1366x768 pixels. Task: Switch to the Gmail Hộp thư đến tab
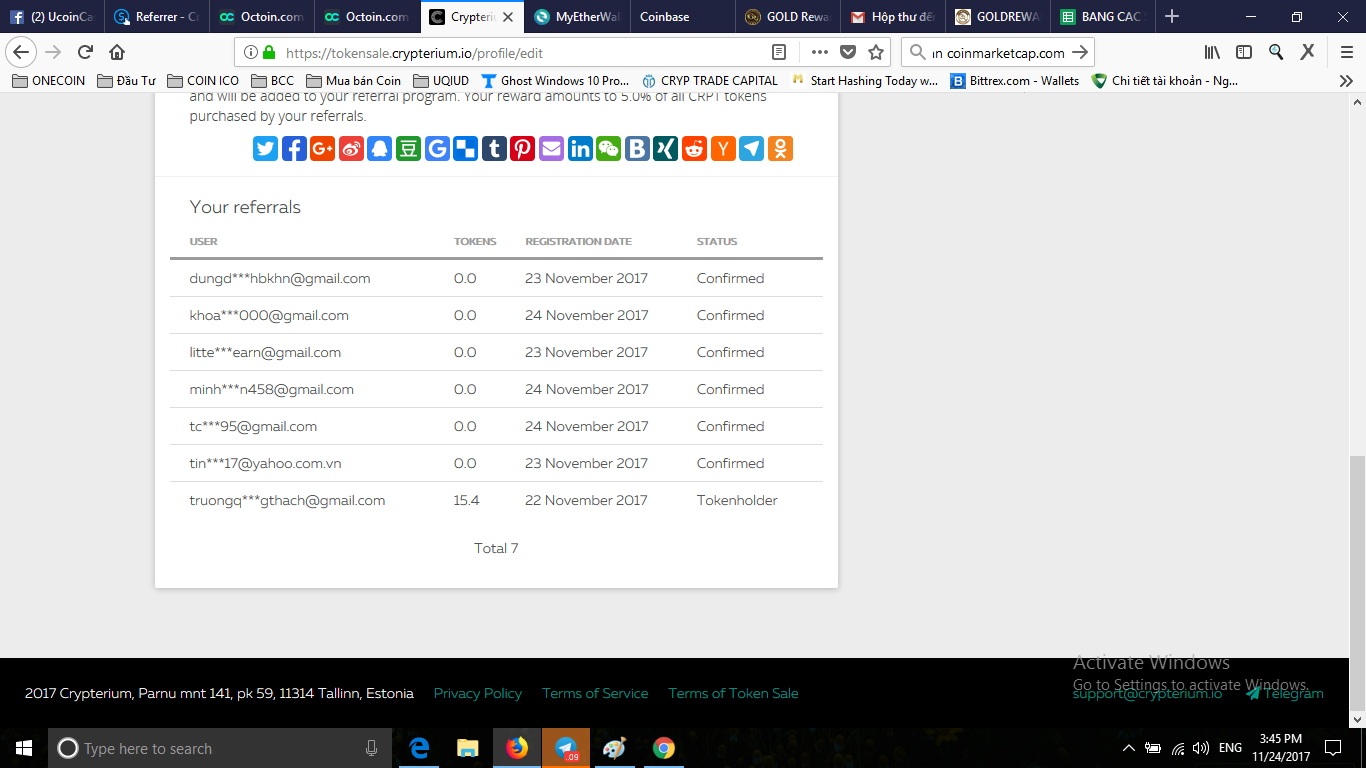891,17
